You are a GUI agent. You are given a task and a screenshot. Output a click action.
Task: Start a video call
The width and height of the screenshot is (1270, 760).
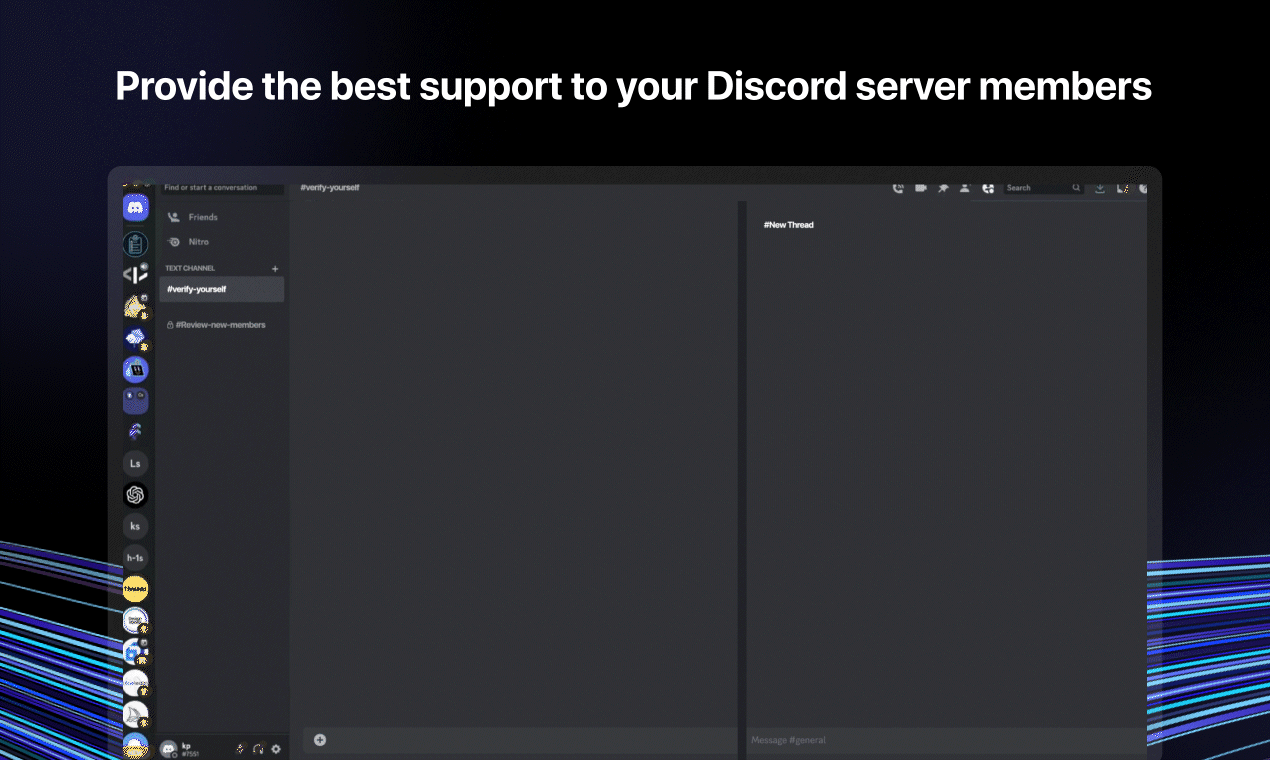pos(921,188)
